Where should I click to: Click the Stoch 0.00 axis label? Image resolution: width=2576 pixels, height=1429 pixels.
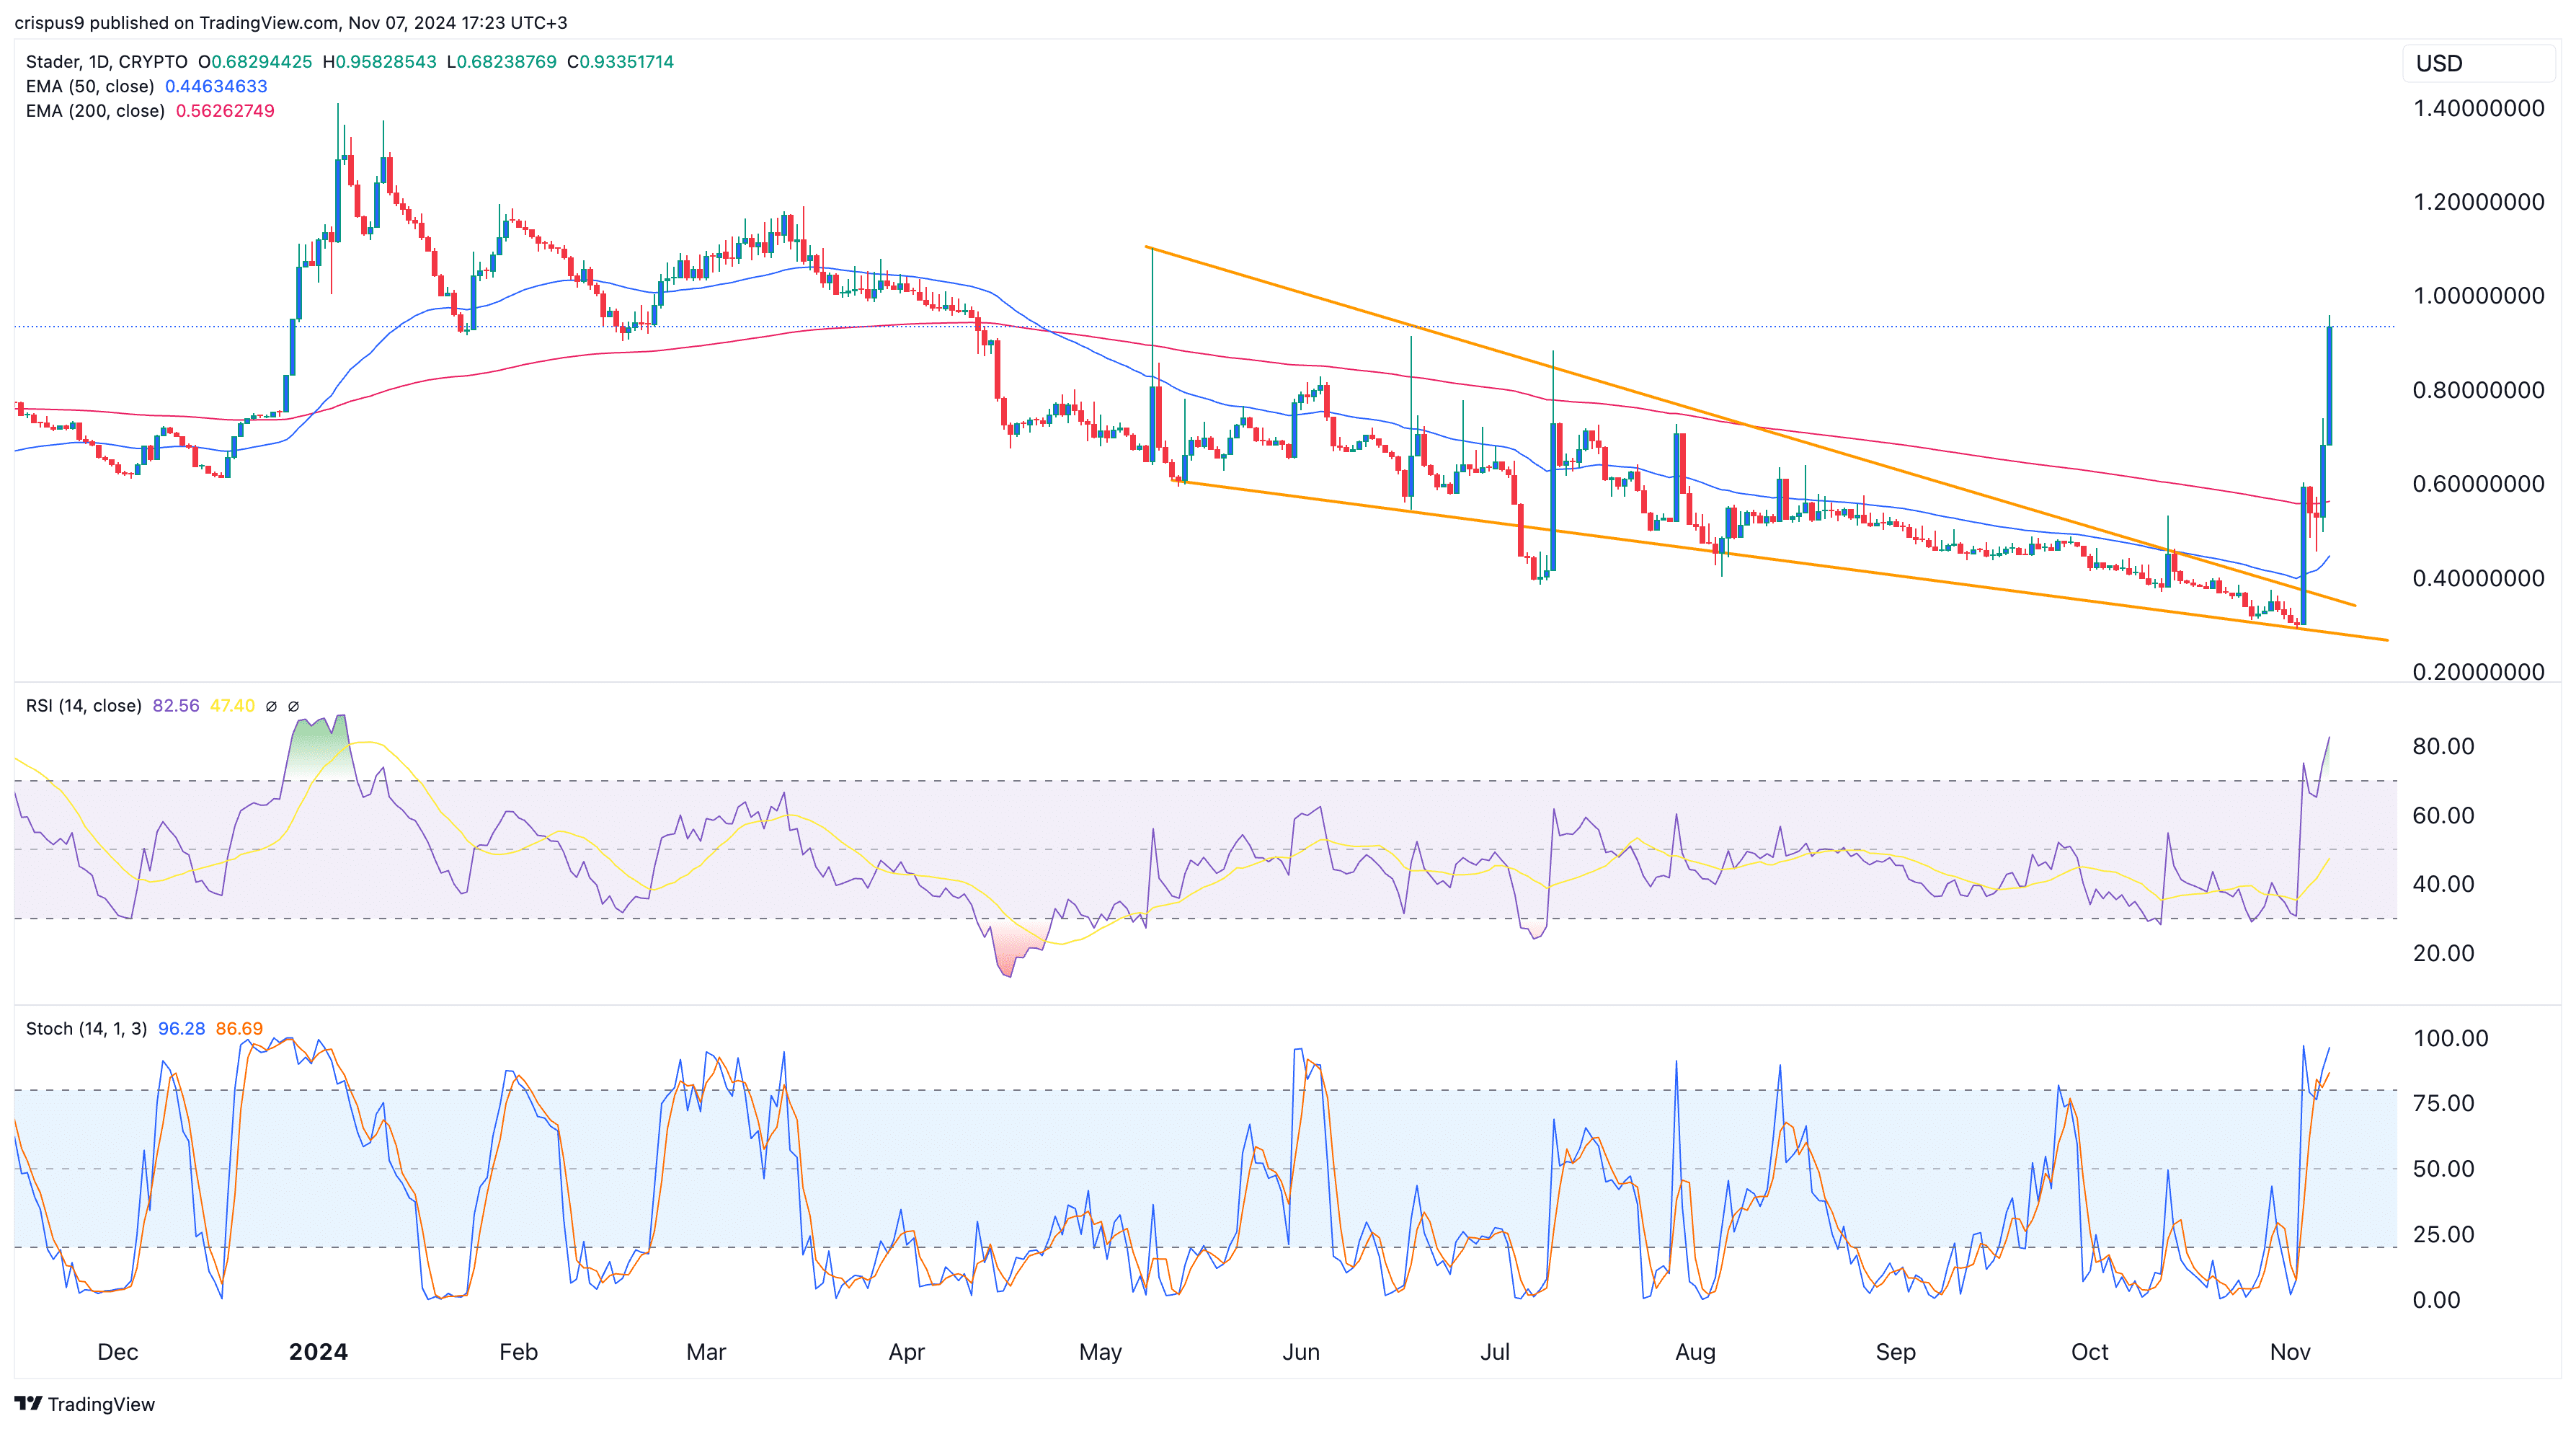pyautogui.click(x=2436, y=1300)
